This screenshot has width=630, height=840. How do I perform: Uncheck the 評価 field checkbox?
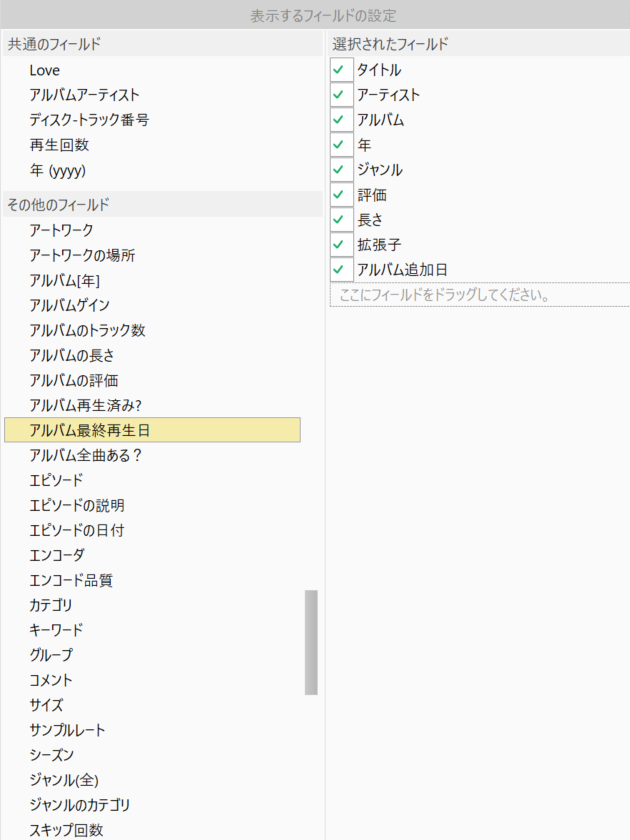341,195
